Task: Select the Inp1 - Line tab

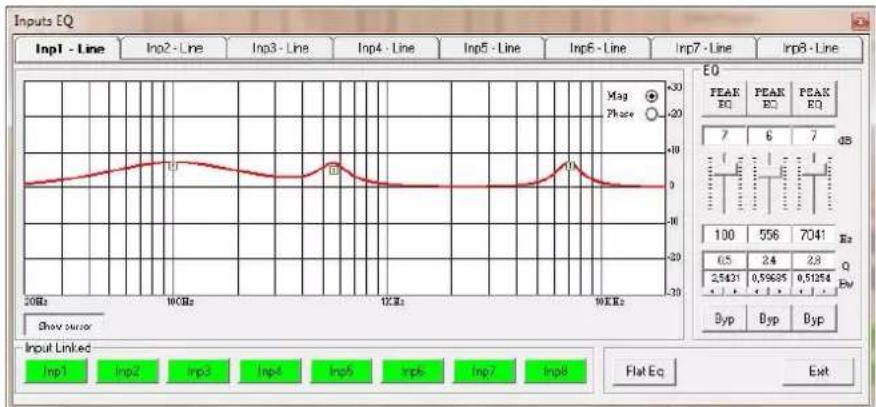Action: (69, 49)
